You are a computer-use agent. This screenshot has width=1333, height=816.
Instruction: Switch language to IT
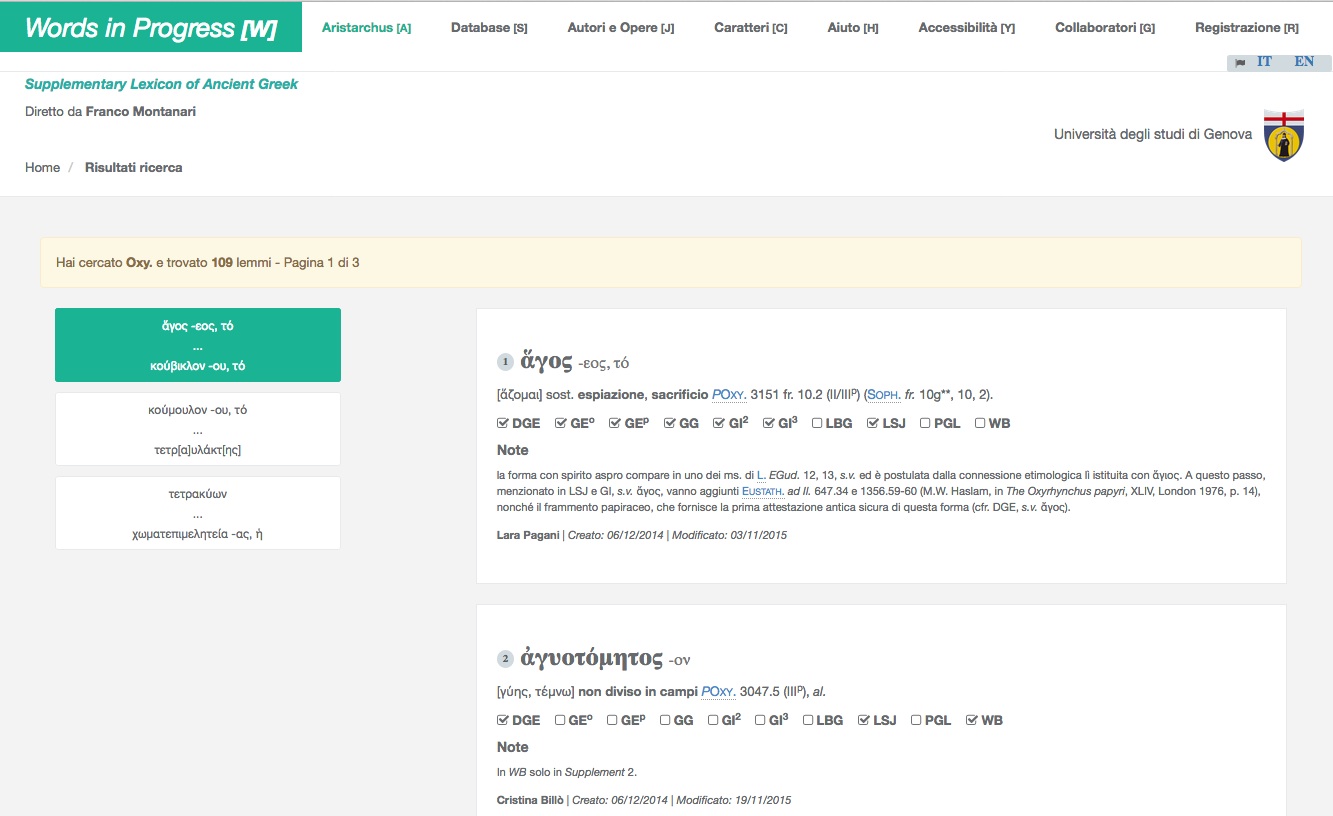coord(1264,62)
